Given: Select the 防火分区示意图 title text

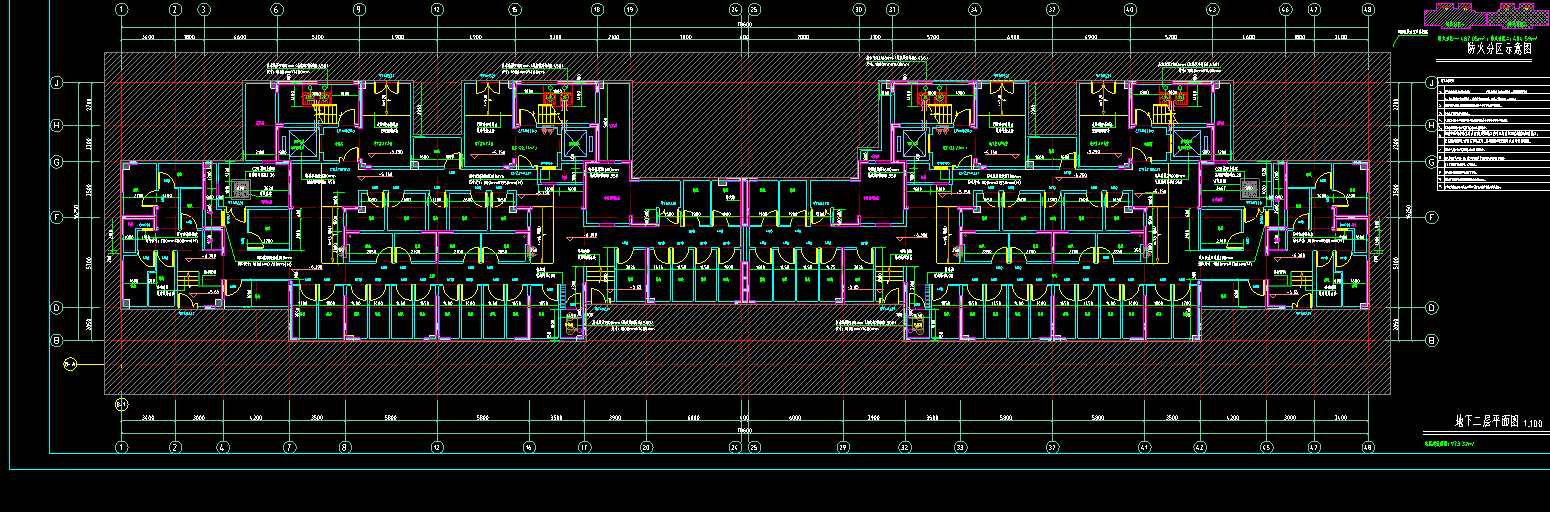Looking at the screenshot, I should click(x=1498, y=47).
